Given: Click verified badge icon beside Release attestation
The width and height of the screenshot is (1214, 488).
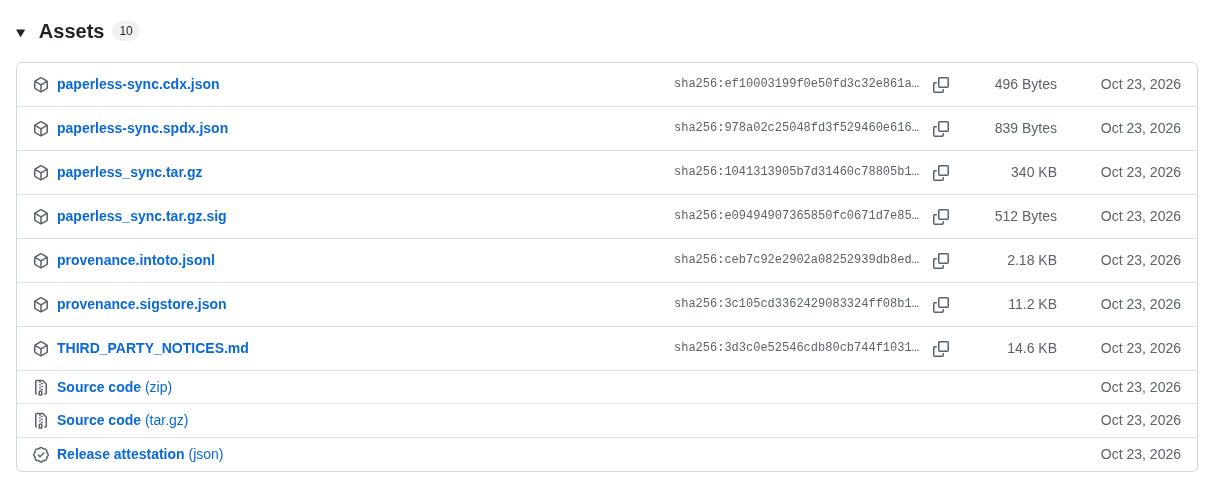Looking at the screenshot, I should point(41,455).
